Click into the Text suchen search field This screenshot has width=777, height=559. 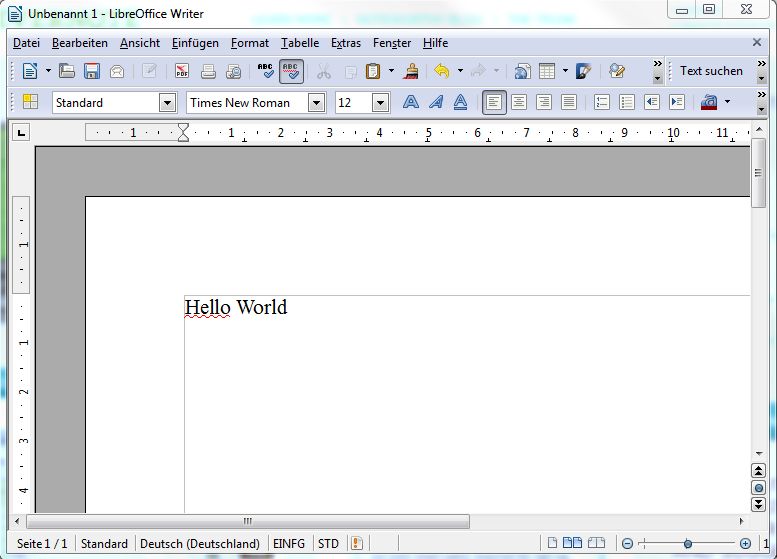[711, 71]
